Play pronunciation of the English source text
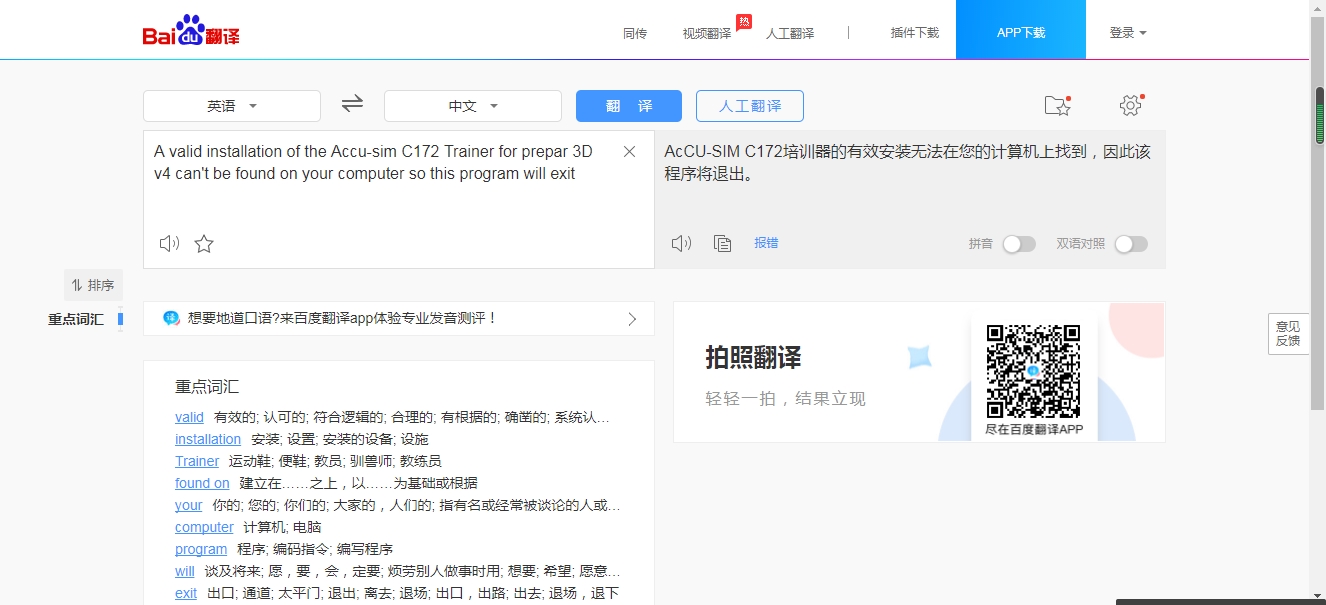 tap(168, 243)
